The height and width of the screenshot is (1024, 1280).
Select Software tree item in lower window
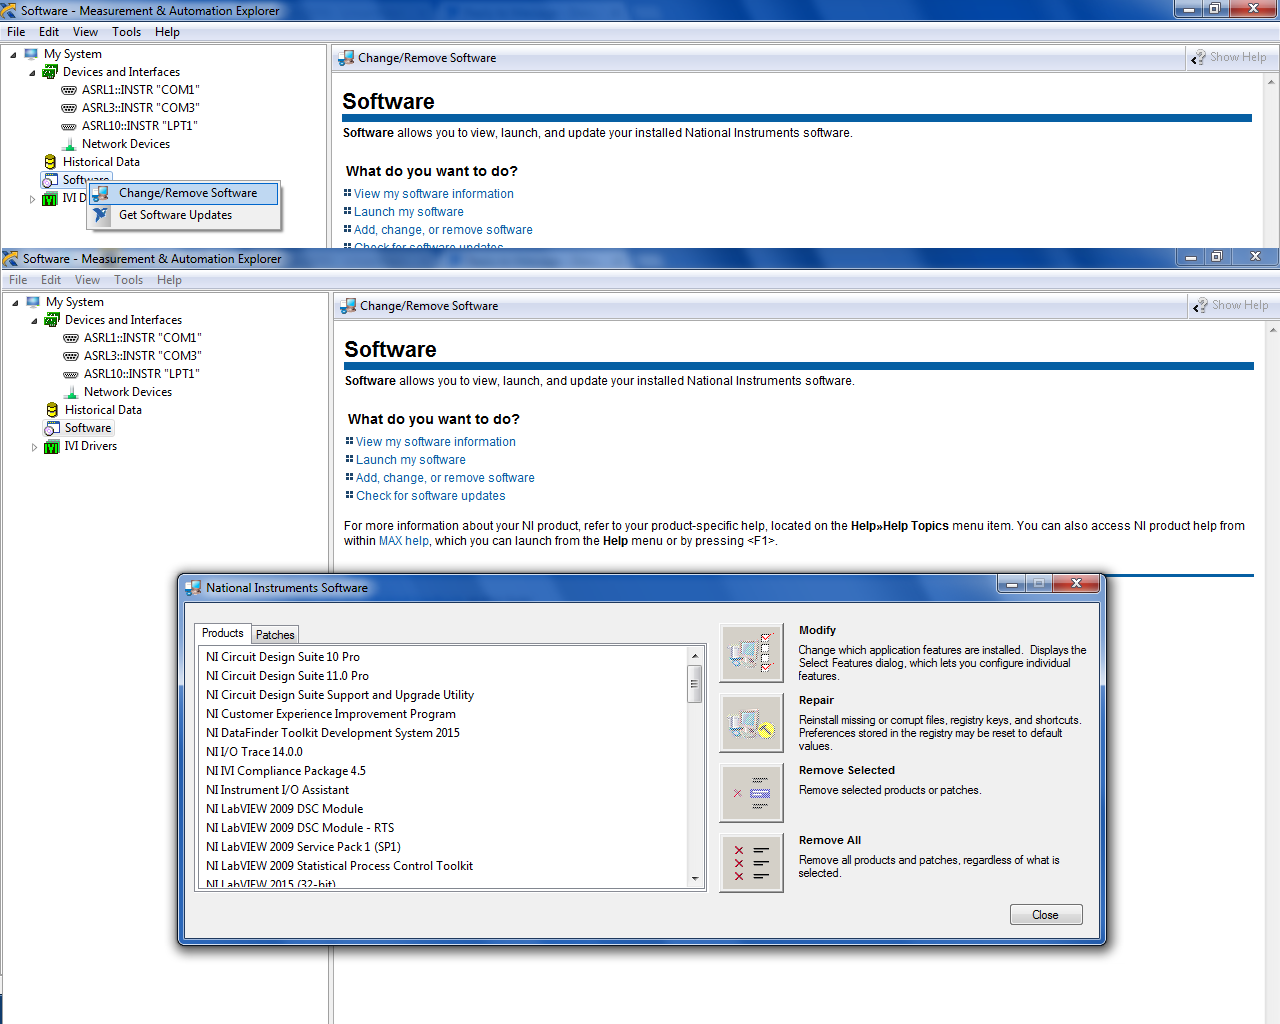pos(88,428)
